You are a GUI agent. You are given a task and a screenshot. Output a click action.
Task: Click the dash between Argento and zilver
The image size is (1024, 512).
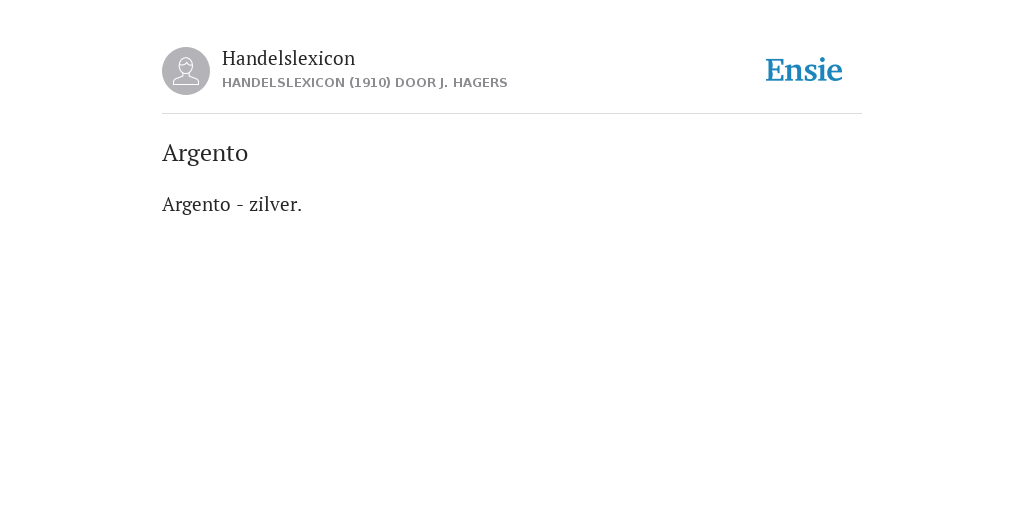click(240, 206)
